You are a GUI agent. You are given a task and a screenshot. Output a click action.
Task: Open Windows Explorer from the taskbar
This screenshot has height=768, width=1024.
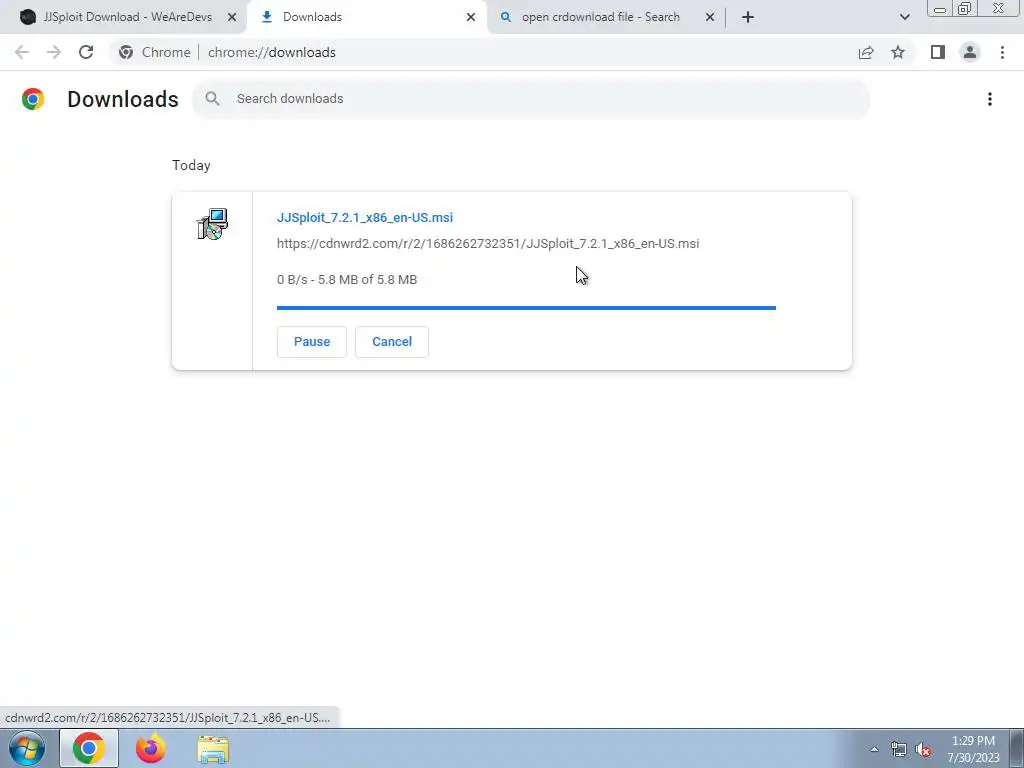coord(213,749)
